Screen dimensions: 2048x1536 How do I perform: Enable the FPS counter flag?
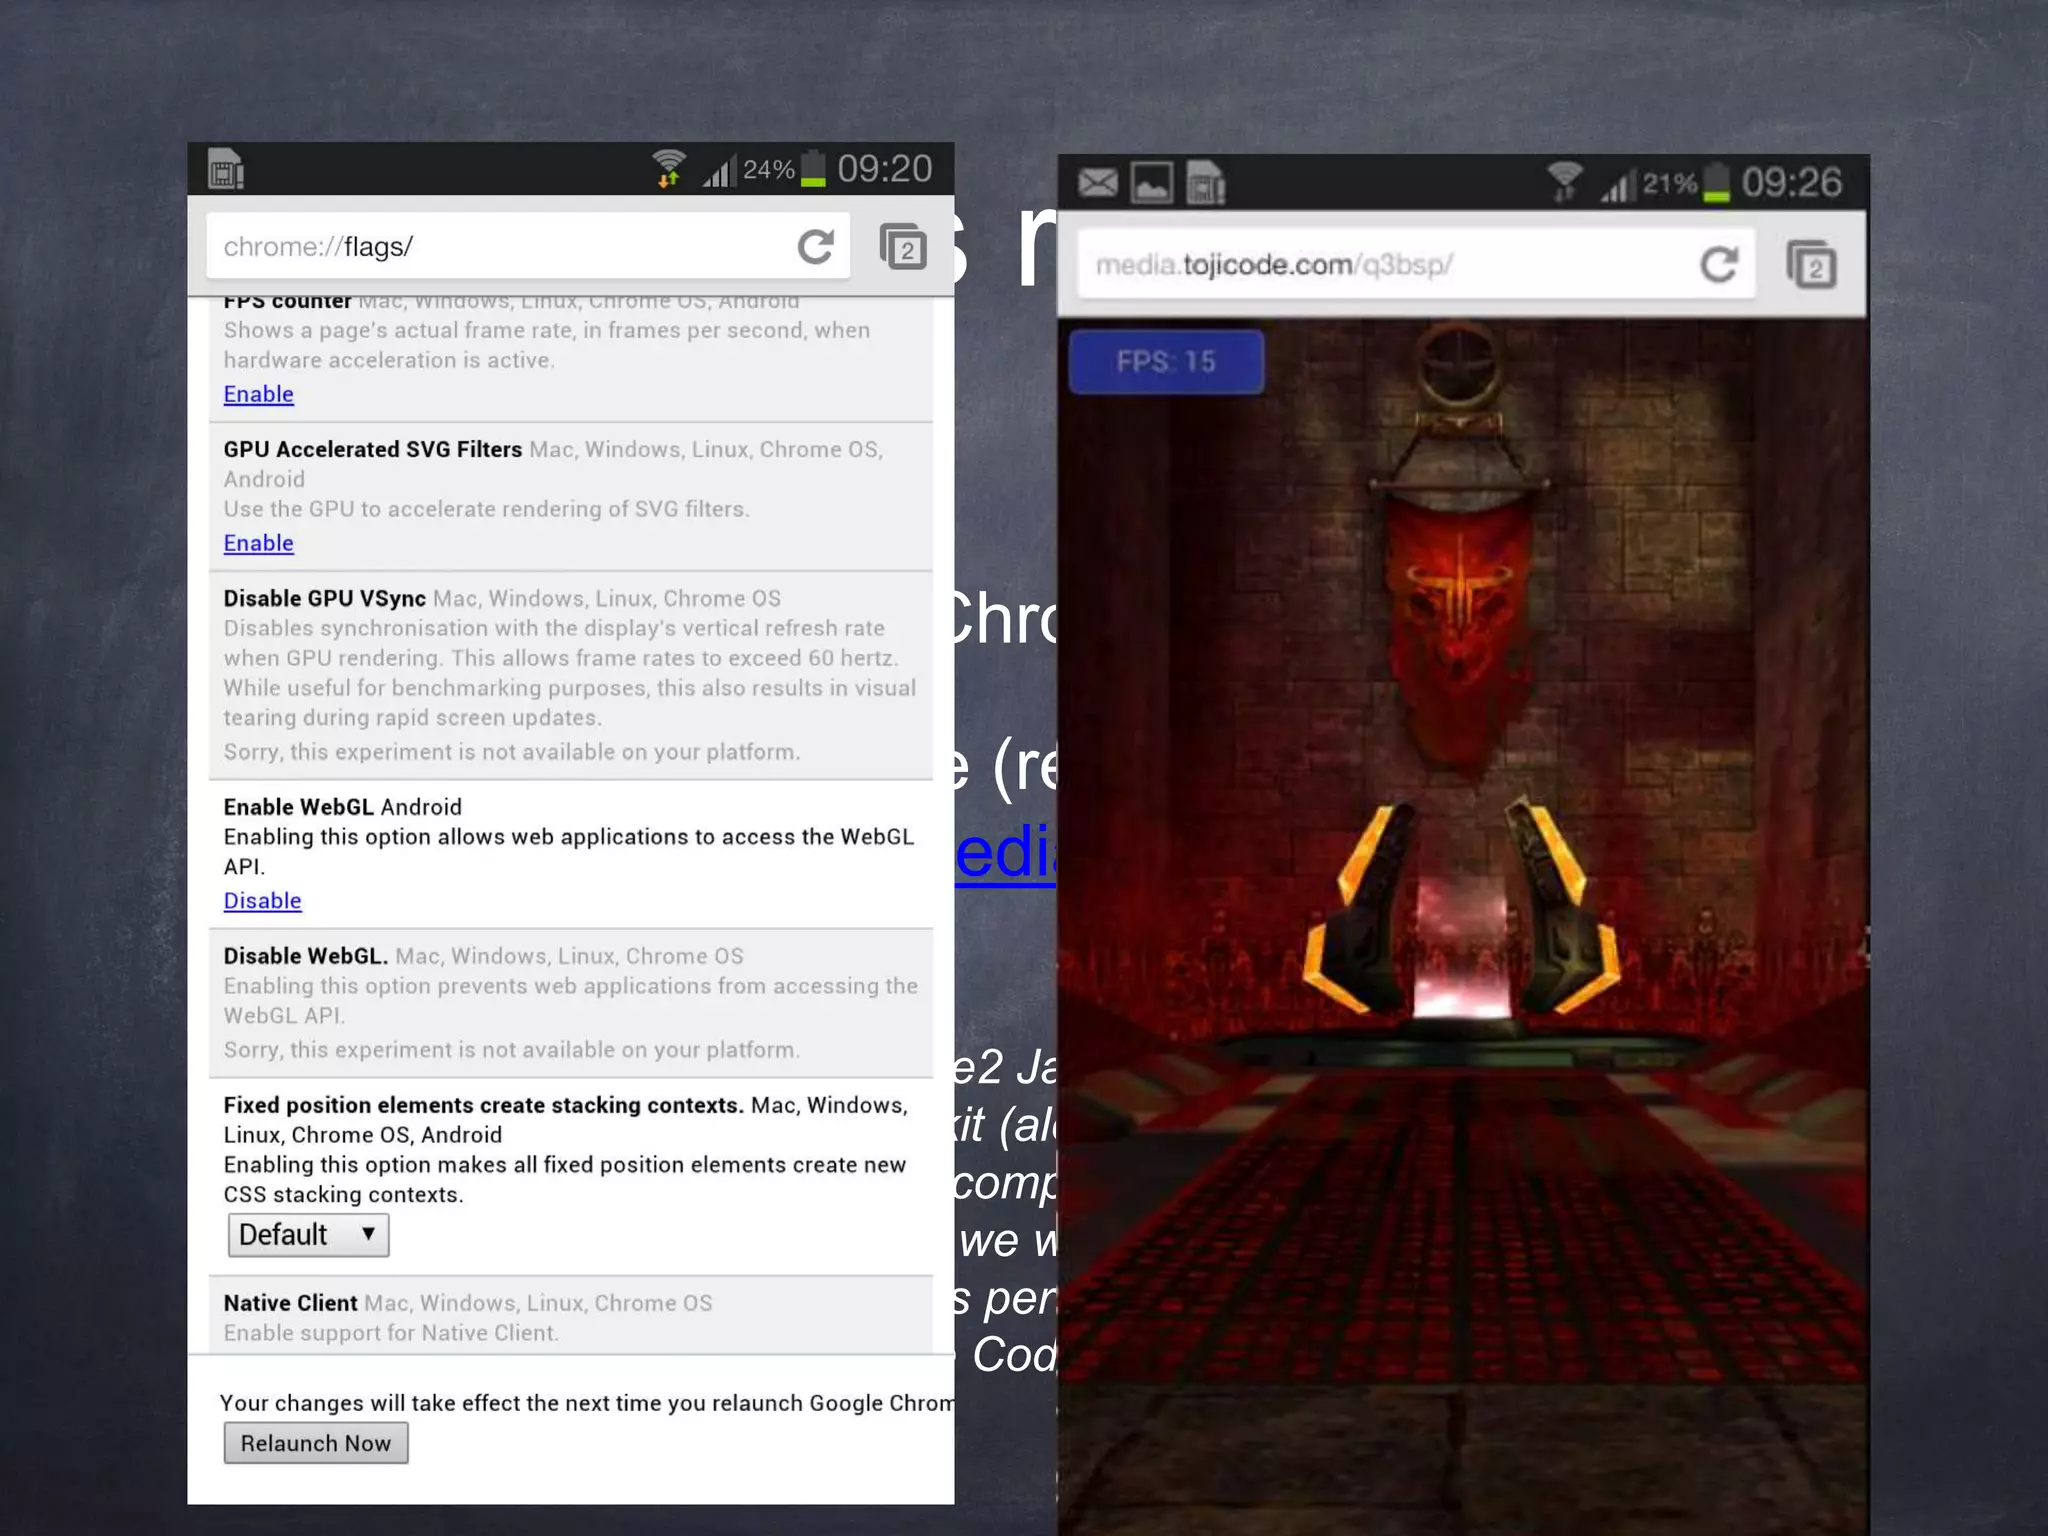(258, 394)
